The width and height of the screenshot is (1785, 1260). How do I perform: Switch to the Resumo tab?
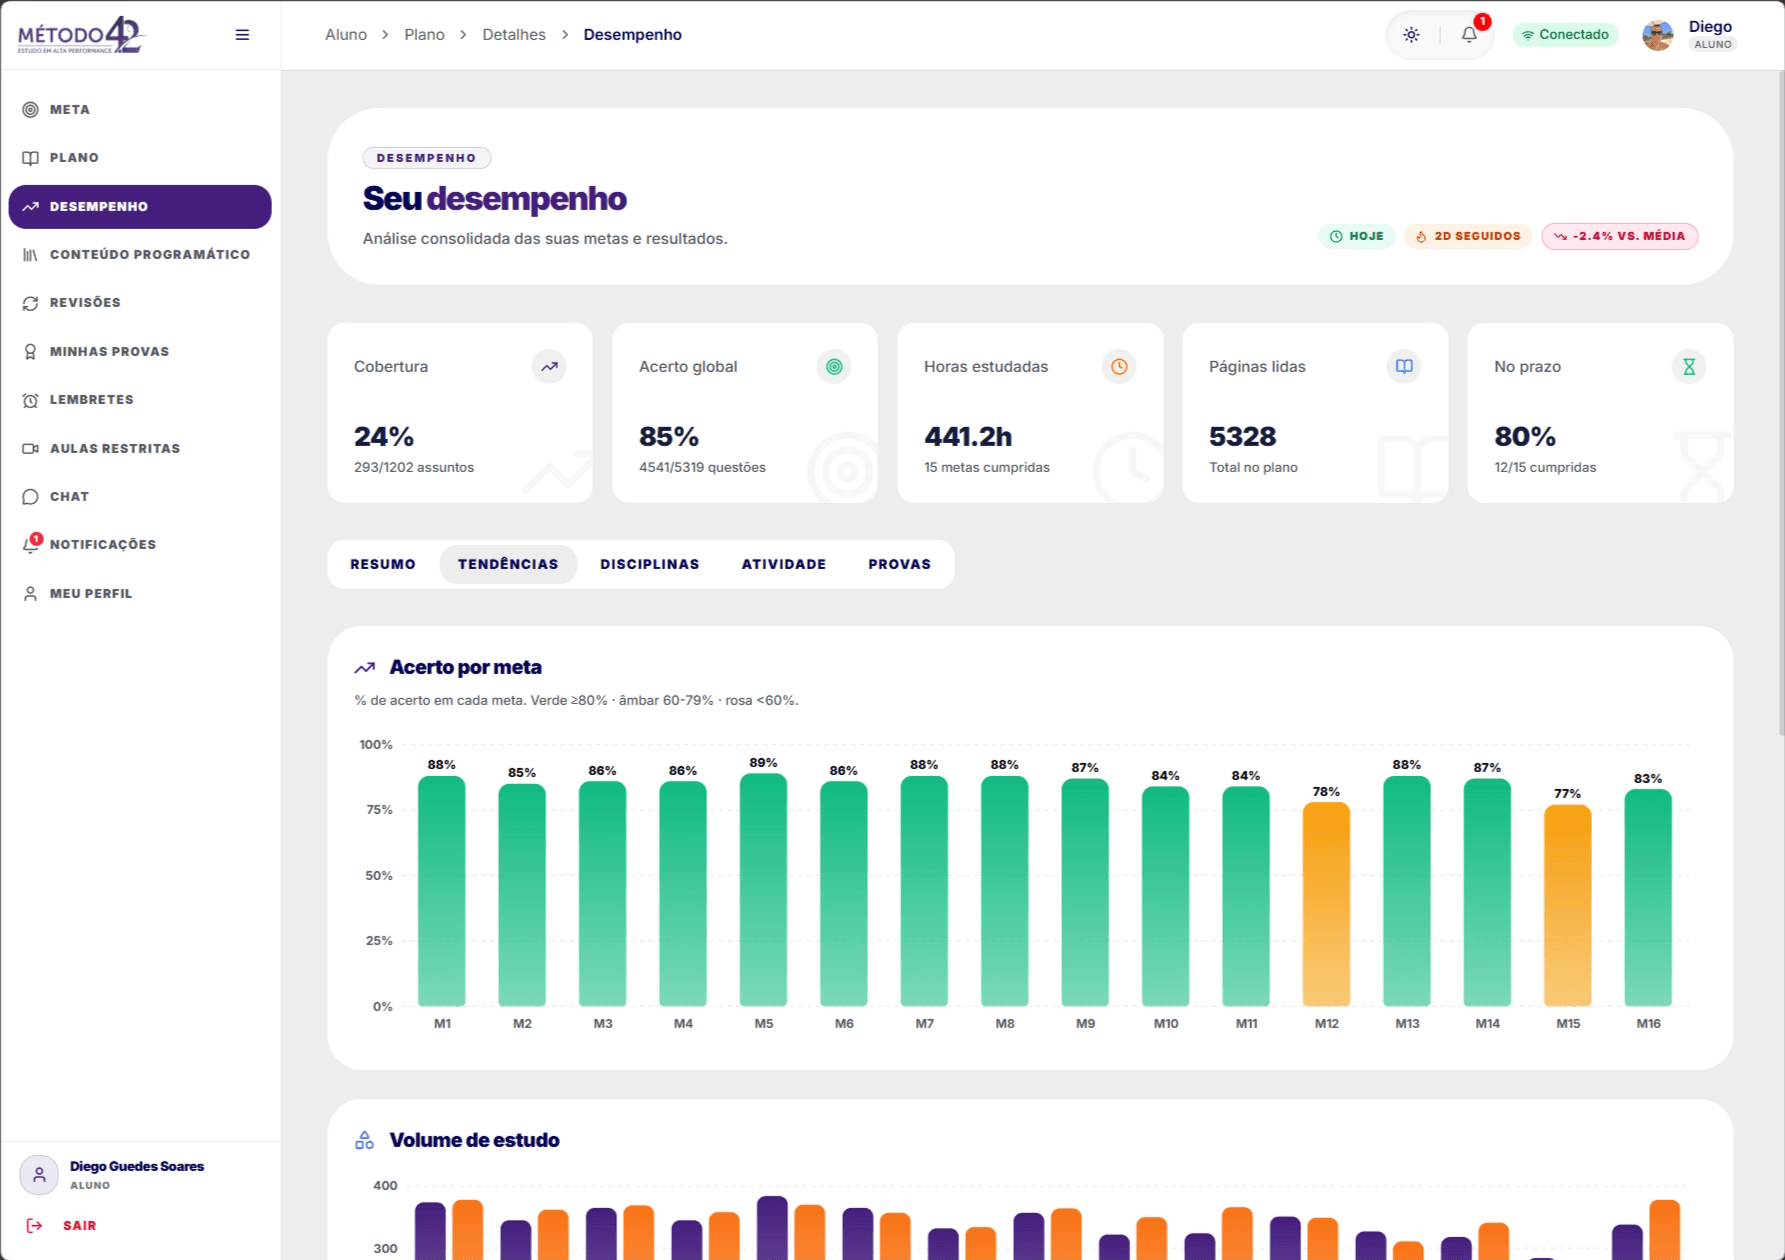[383, 564]
